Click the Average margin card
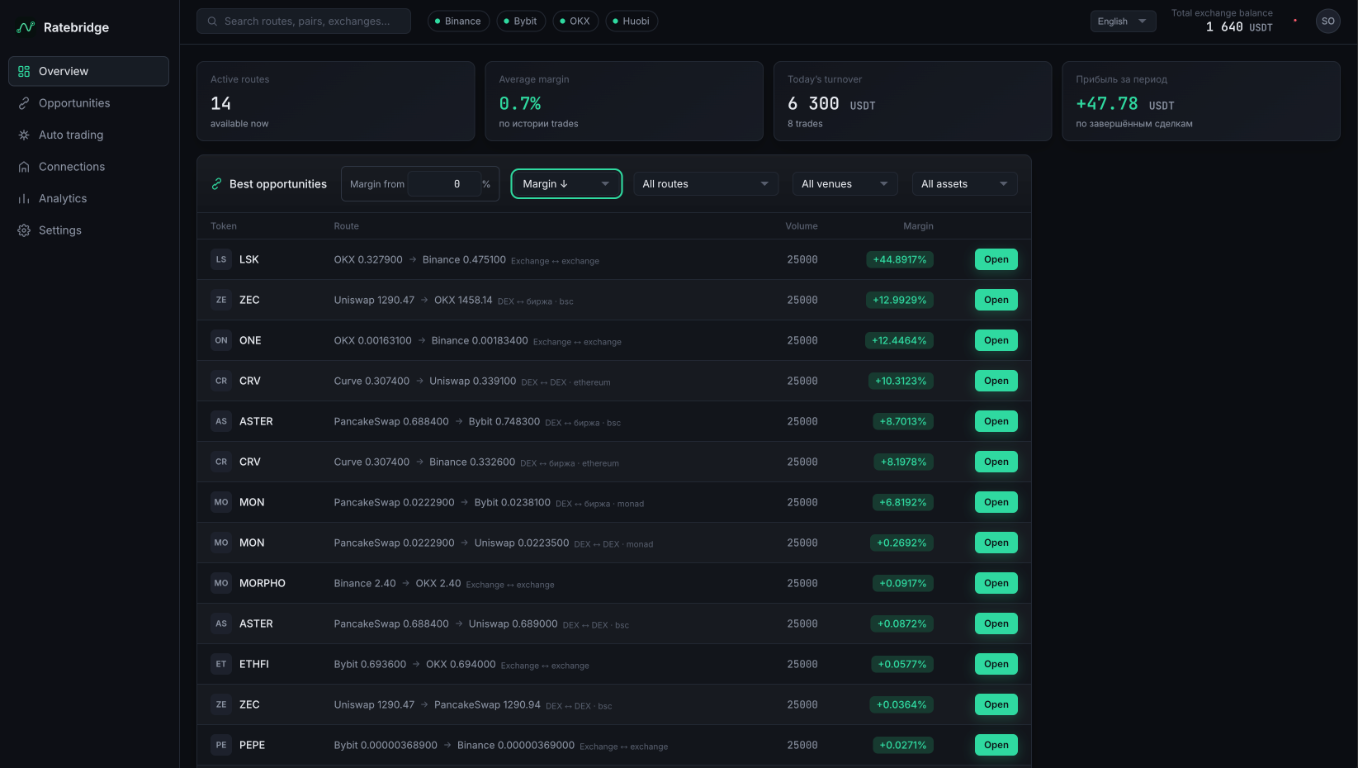This screenshot has height=768, width=1358. 624,101
